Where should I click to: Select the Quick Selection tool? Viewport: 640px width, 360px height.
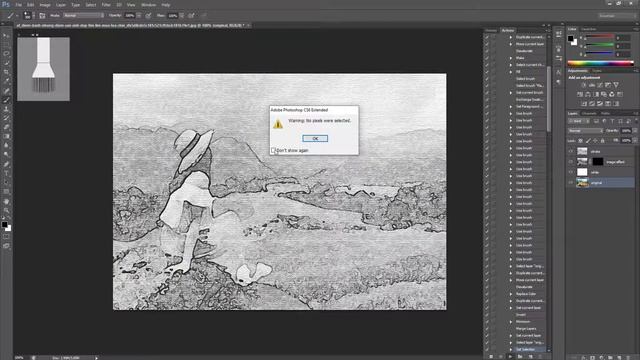coord(6,62)
